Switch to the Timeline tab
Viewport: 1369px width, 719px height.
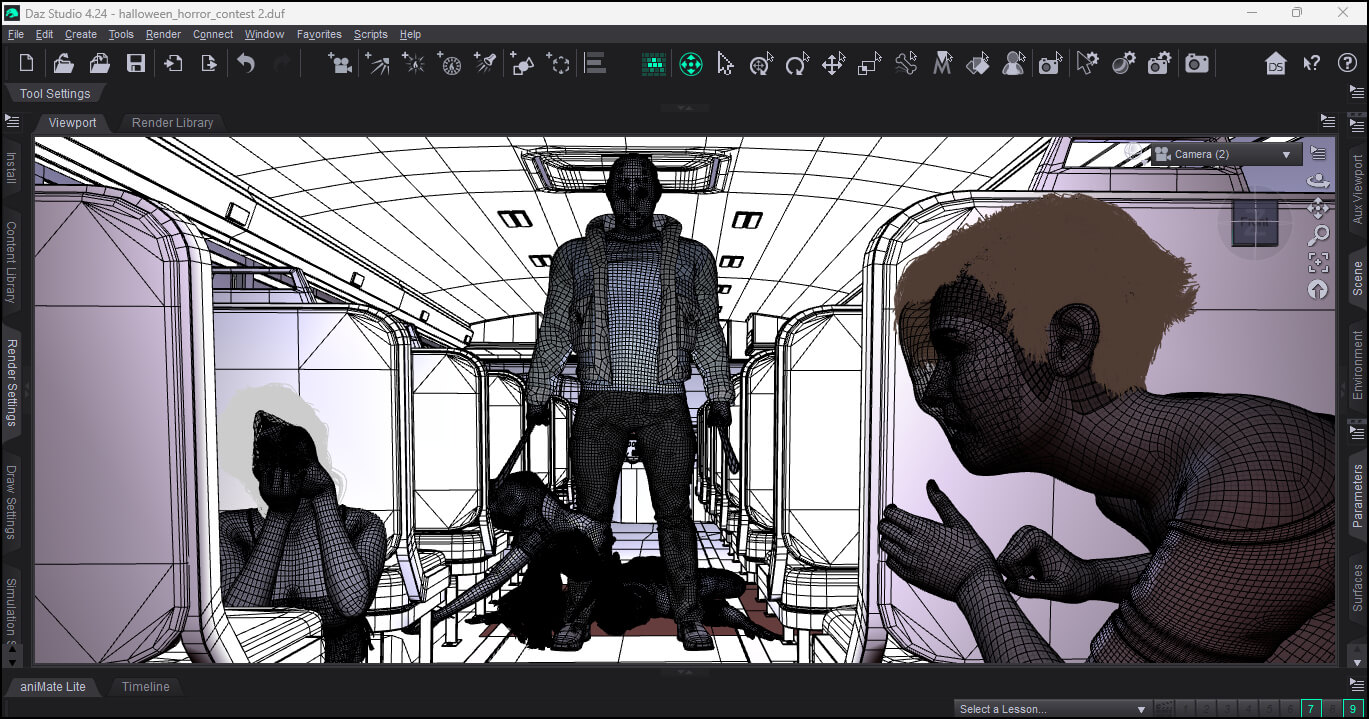click(146, 687)
